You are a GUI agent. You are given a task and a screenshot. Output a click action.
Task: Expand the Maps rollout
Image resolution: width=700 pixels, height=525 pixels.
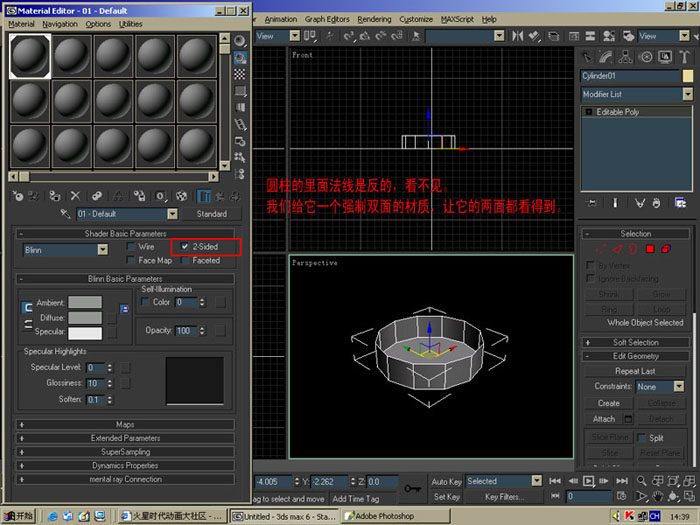pos(125,425)
